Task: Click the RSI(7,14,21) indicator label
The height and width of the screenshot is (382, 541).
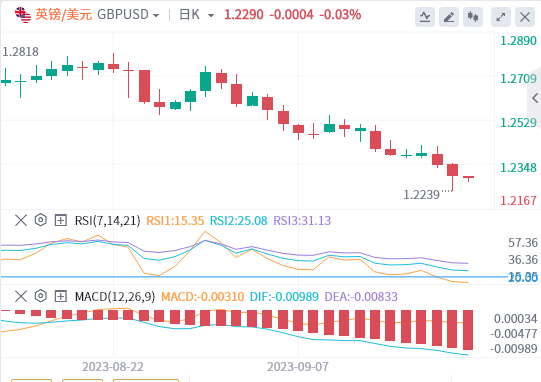Action: tap(108, 221)
